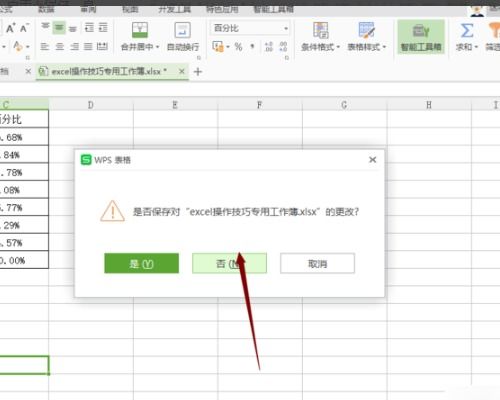
Task: Select column D header
Action: pyautogui.click(x=91, y=105)
